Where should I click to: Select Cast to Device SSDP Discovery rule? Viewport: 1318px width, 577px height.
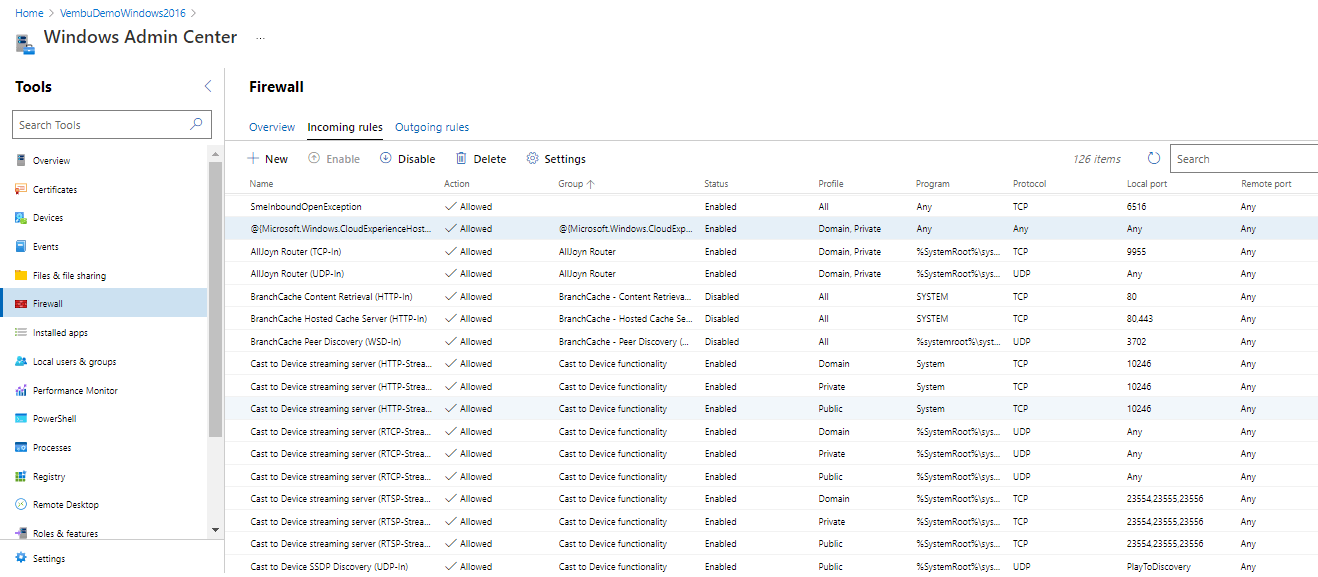click(771, 566)
